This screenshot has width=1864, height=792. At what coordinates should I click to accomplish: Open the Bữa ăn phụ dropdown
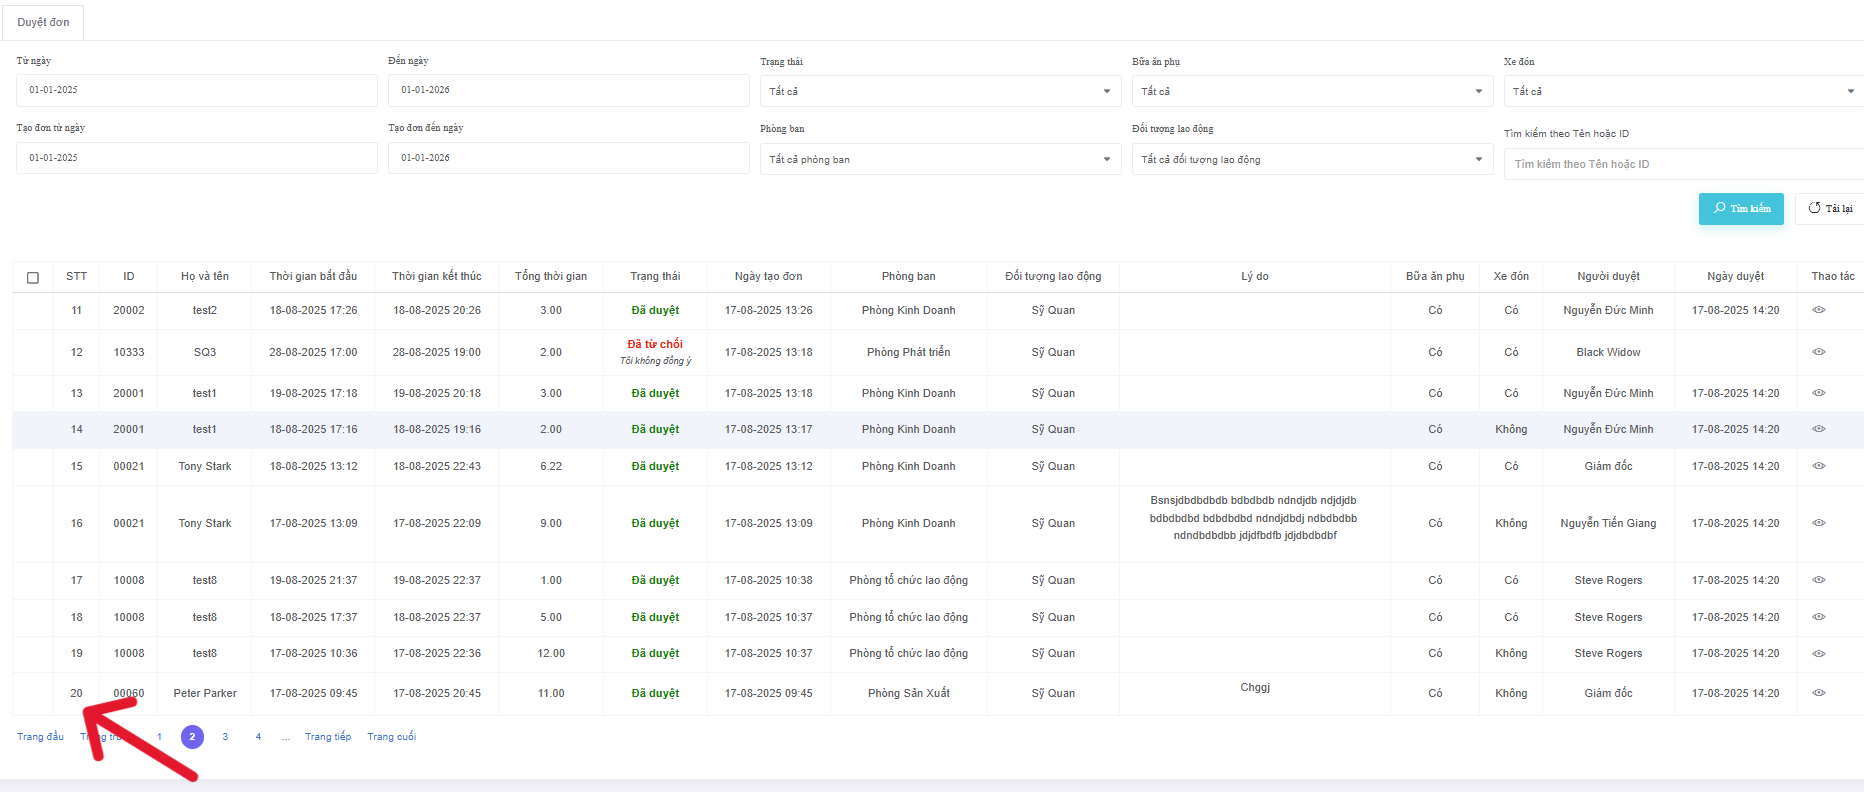click(x=1311, y=91)
